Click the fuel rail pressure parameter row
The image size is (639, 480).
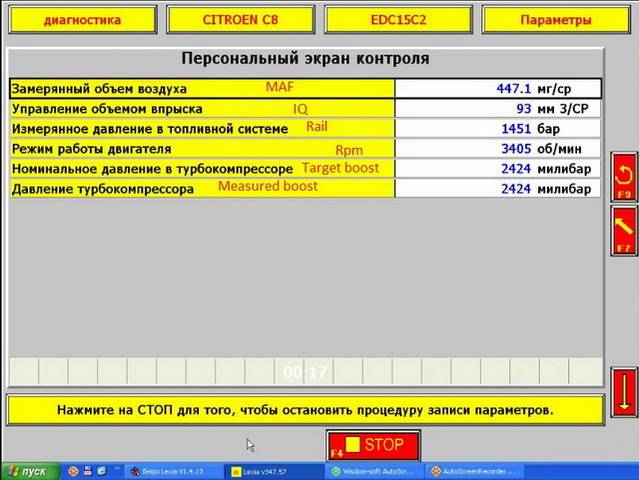point(202,129)
